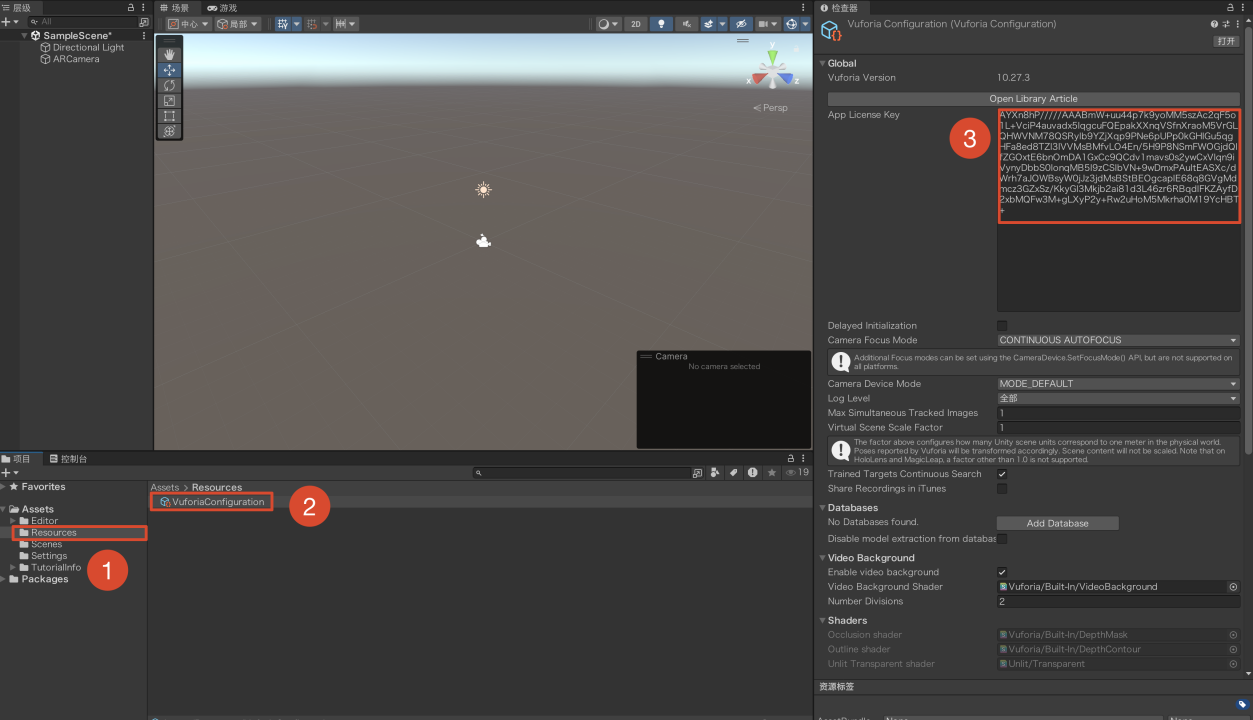Toggle Gizmos button in Scene view
This screenshot has width=1253, height=720.
[791, 24]
